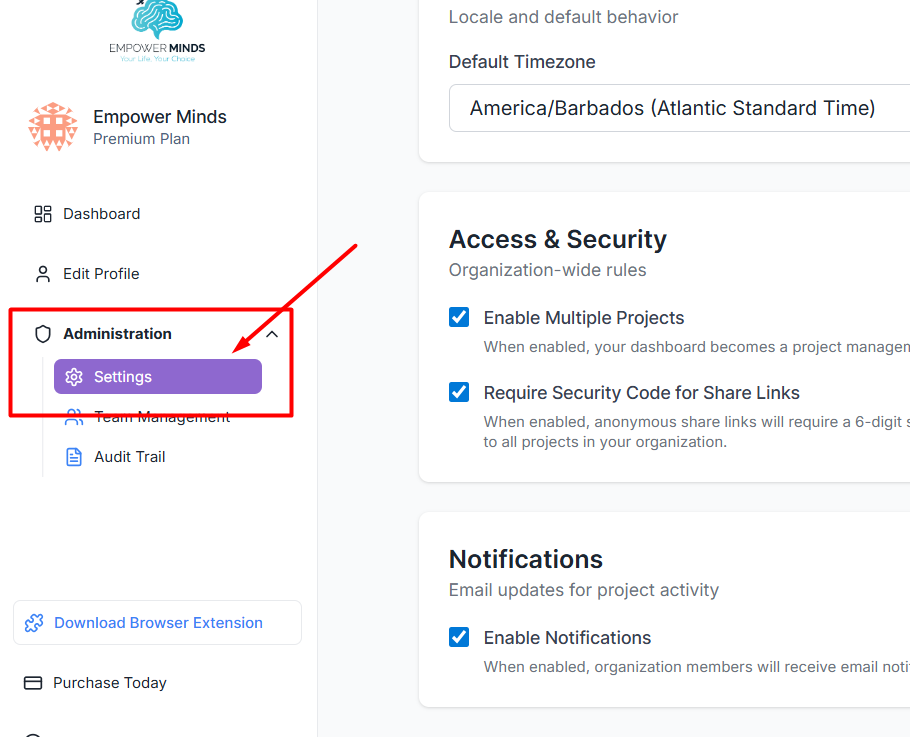Click the Settings gear icon
This screenshot has width=910, height=737.
[74, 377]
